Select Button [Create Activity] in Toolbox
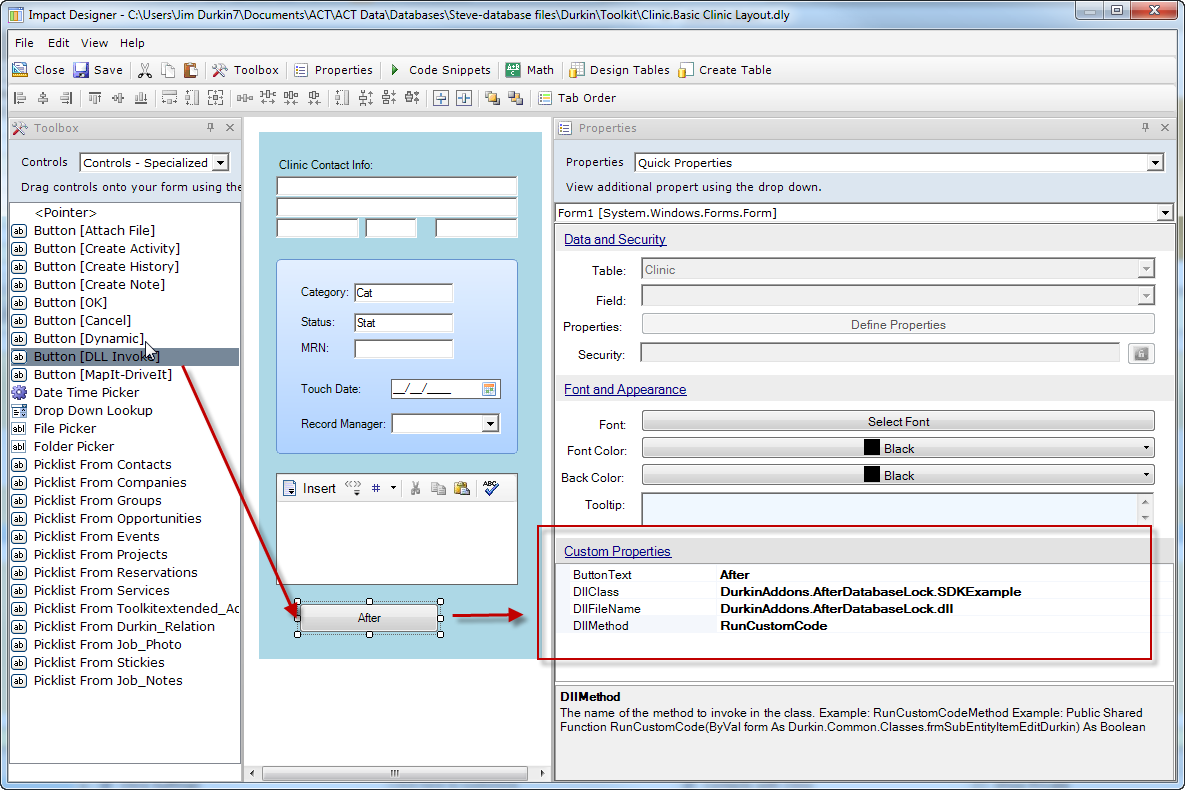Viewport: 1185px width, 790px height. point(107,249)
